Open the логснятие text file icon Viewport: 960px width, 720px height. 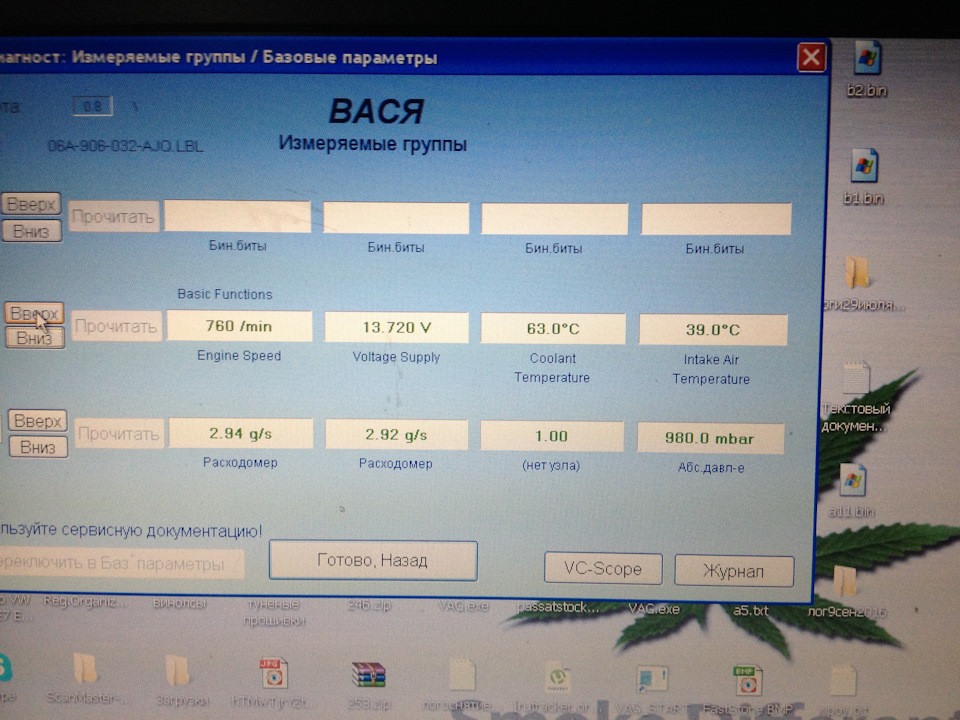462,676
